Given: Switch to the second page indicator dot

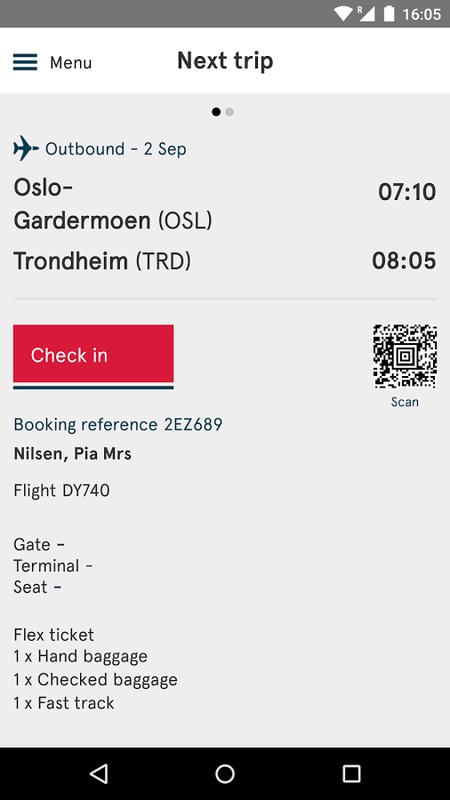Looking at the screenshot, I should coord(230,112).
